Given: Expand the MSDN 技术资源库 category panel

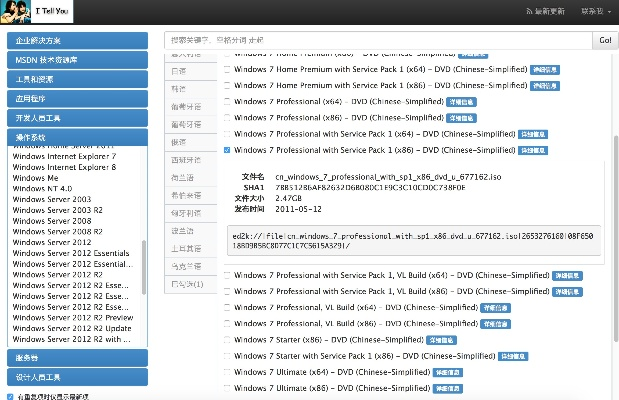Looking at the screenshot, I should tap(77, 60).
